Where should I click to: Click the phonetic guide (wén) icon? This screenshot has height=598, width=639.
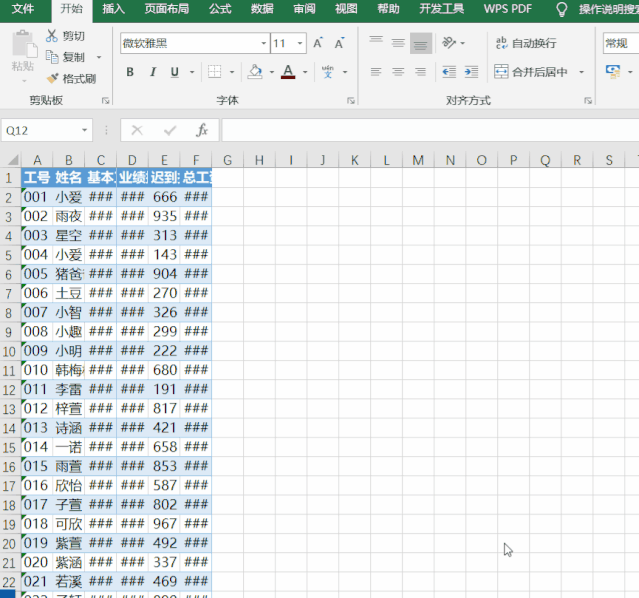pos(328,72)
